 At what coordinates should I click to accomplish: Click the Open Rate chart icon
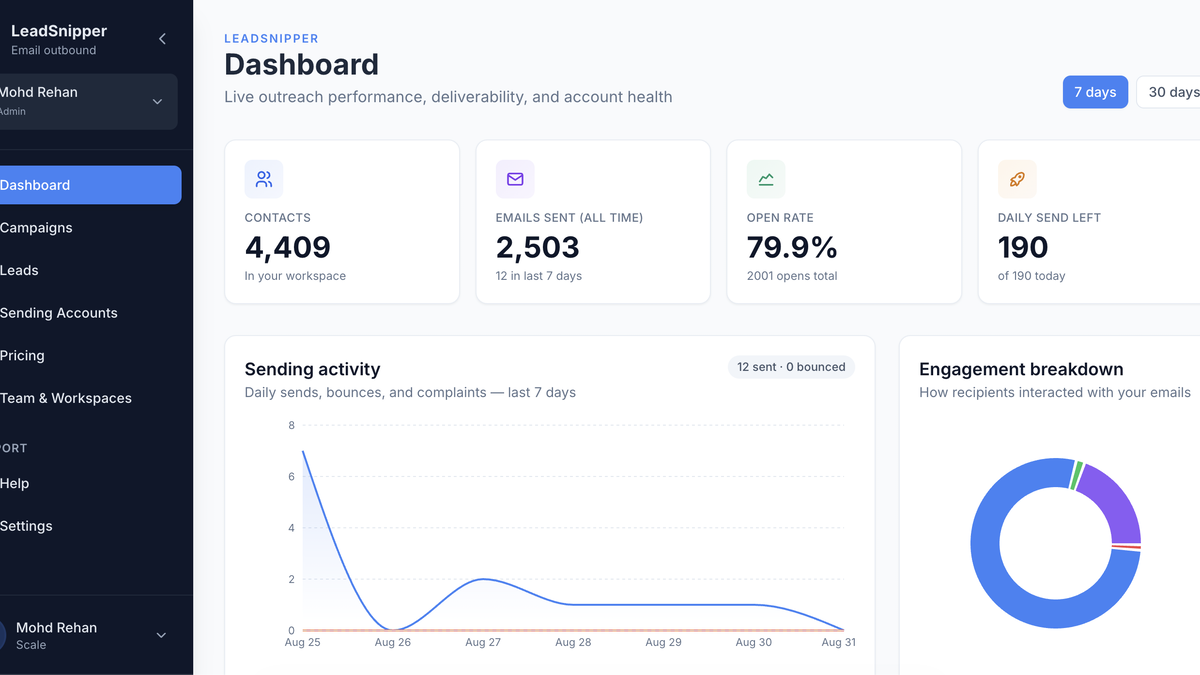coord(766,179)
